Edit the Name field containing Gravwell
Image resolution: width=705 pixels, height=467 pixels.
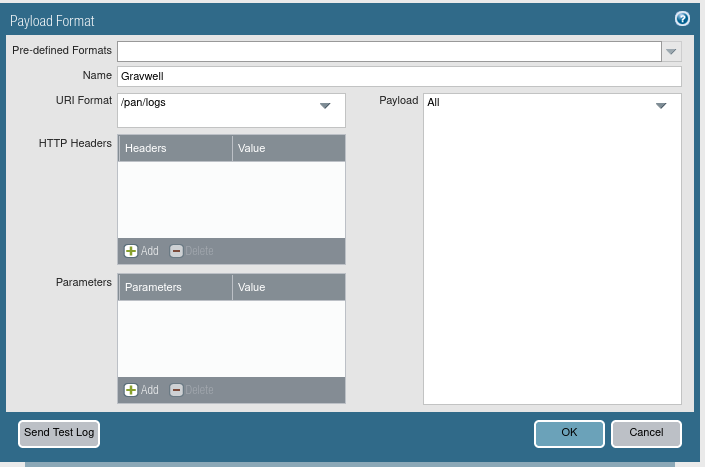click(x=399, y=76)
